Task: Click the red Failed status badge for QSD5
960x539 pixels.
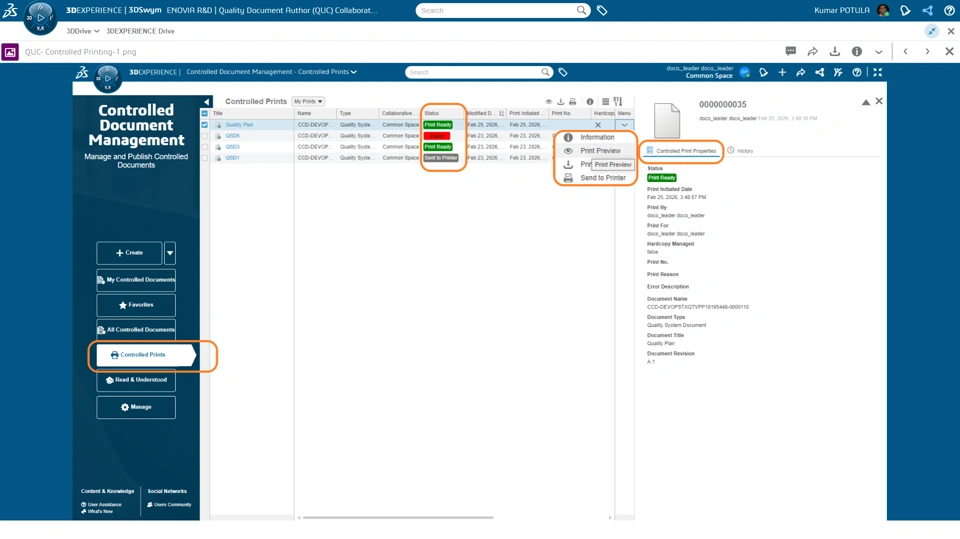Action: pos(437,136)
